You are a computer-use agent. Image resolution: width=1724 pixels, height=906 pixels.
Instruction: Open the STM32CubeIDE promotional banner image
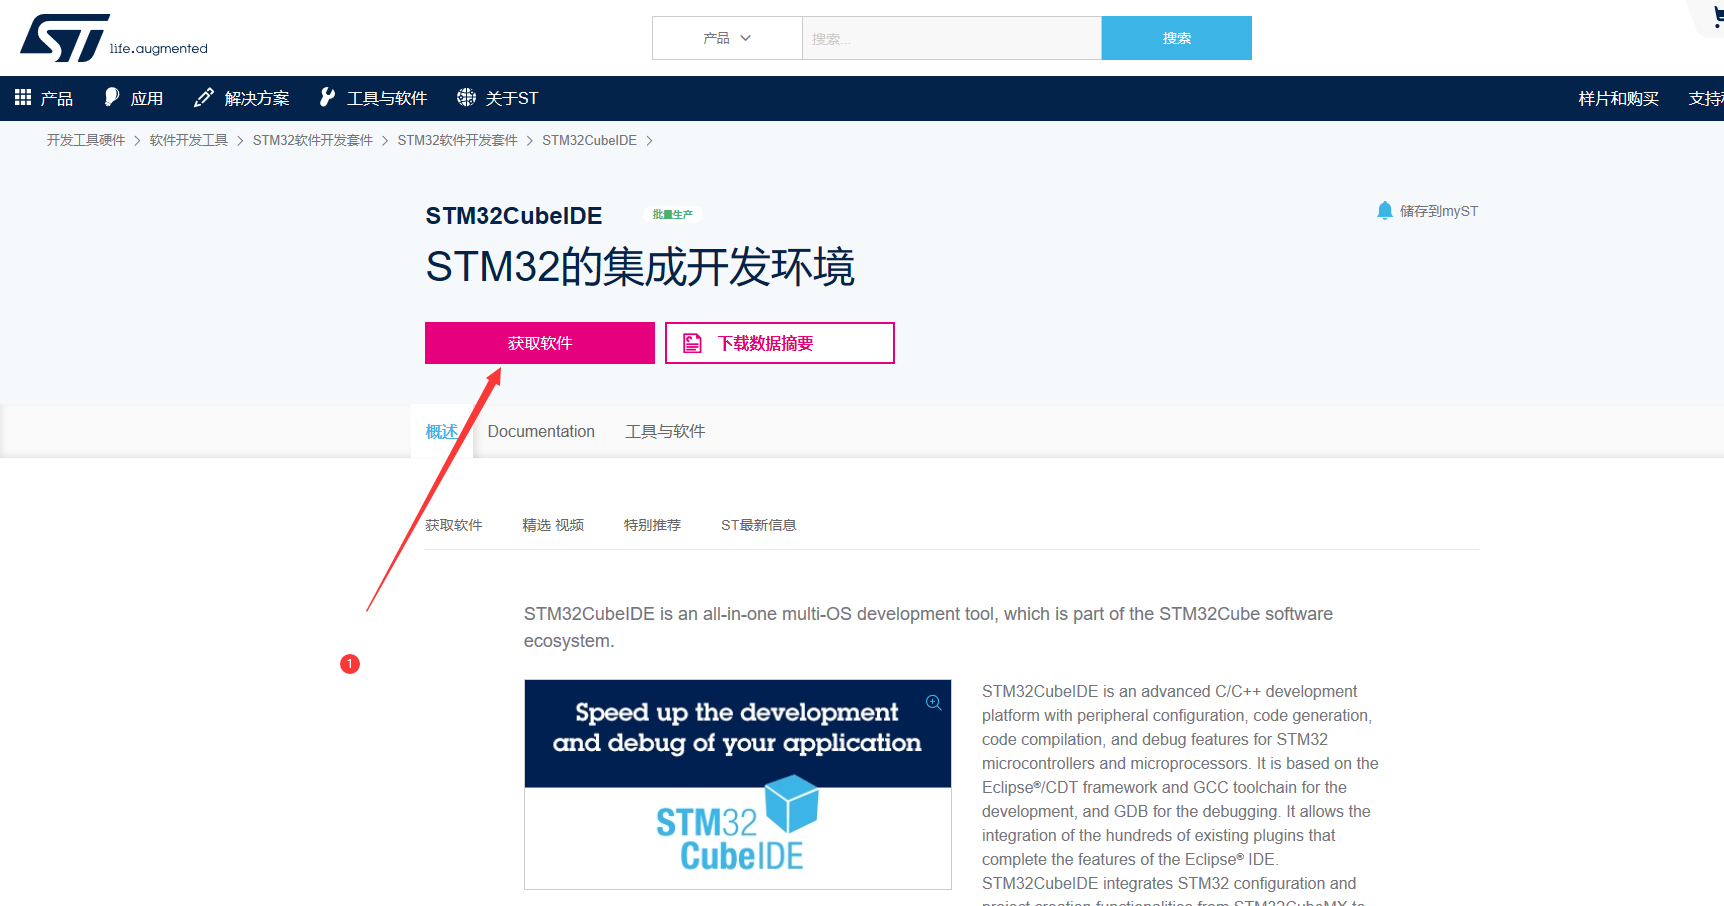pyautogui.click(x=738, y=785)
